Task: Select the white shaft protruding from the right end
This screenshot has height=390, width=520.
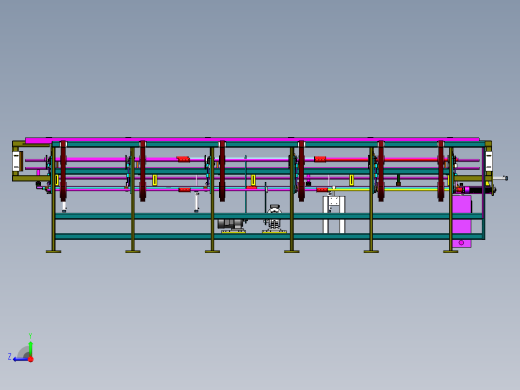Action: [500, 178]
